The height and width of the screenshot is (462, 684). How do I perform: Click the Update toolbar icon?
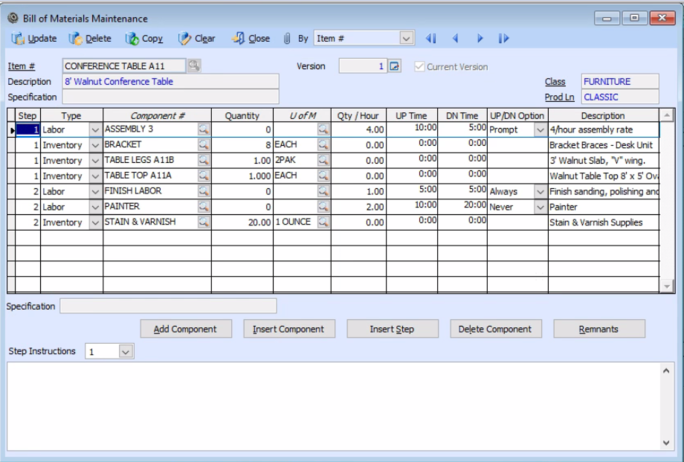pyautogui.click(x=18, y=39)
